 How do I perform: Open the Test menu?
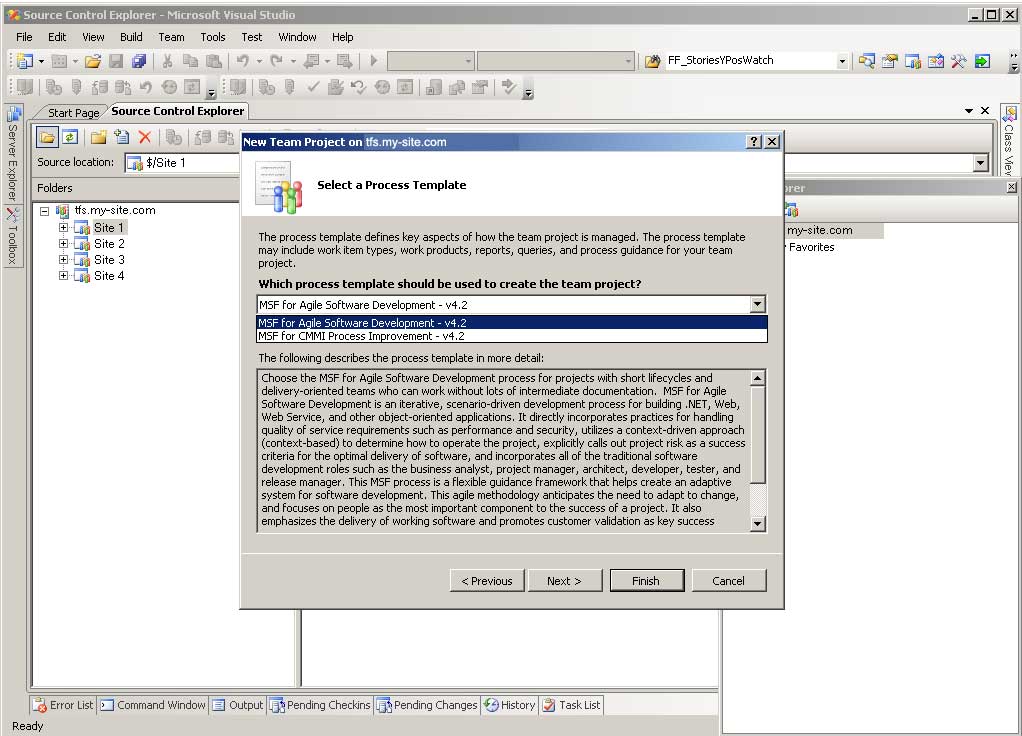252,37
